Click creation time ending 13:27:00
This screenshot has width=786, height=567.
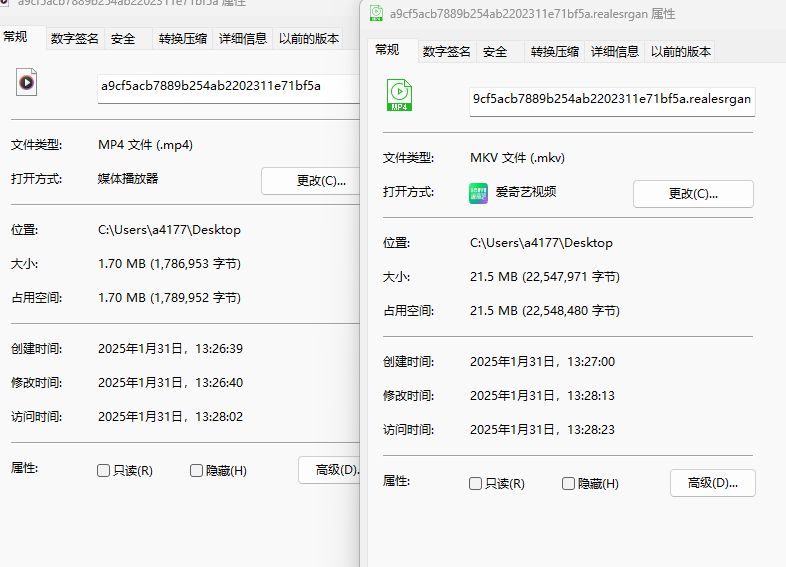click(542, 361)
